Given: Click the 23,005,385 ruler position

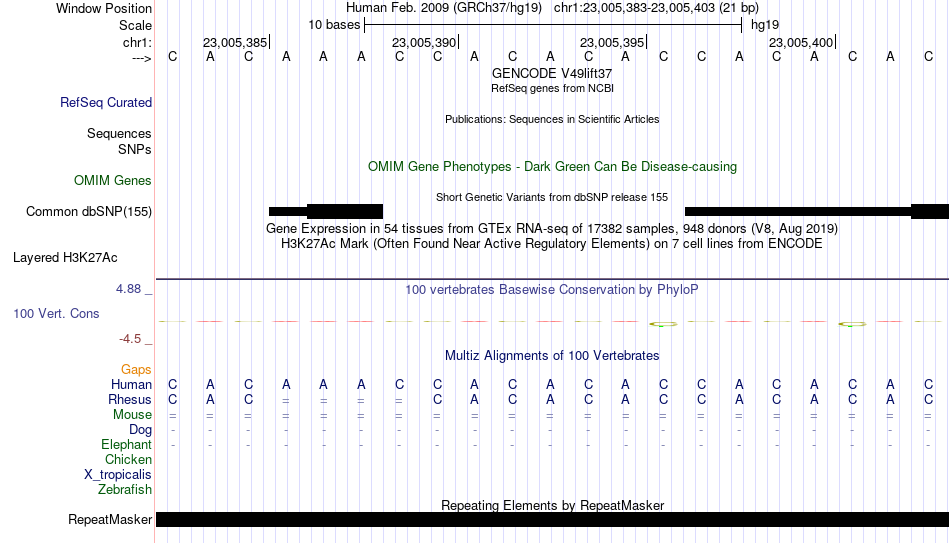Looking at the screenshot, I should pyautogui.click(x=234, y=42).
